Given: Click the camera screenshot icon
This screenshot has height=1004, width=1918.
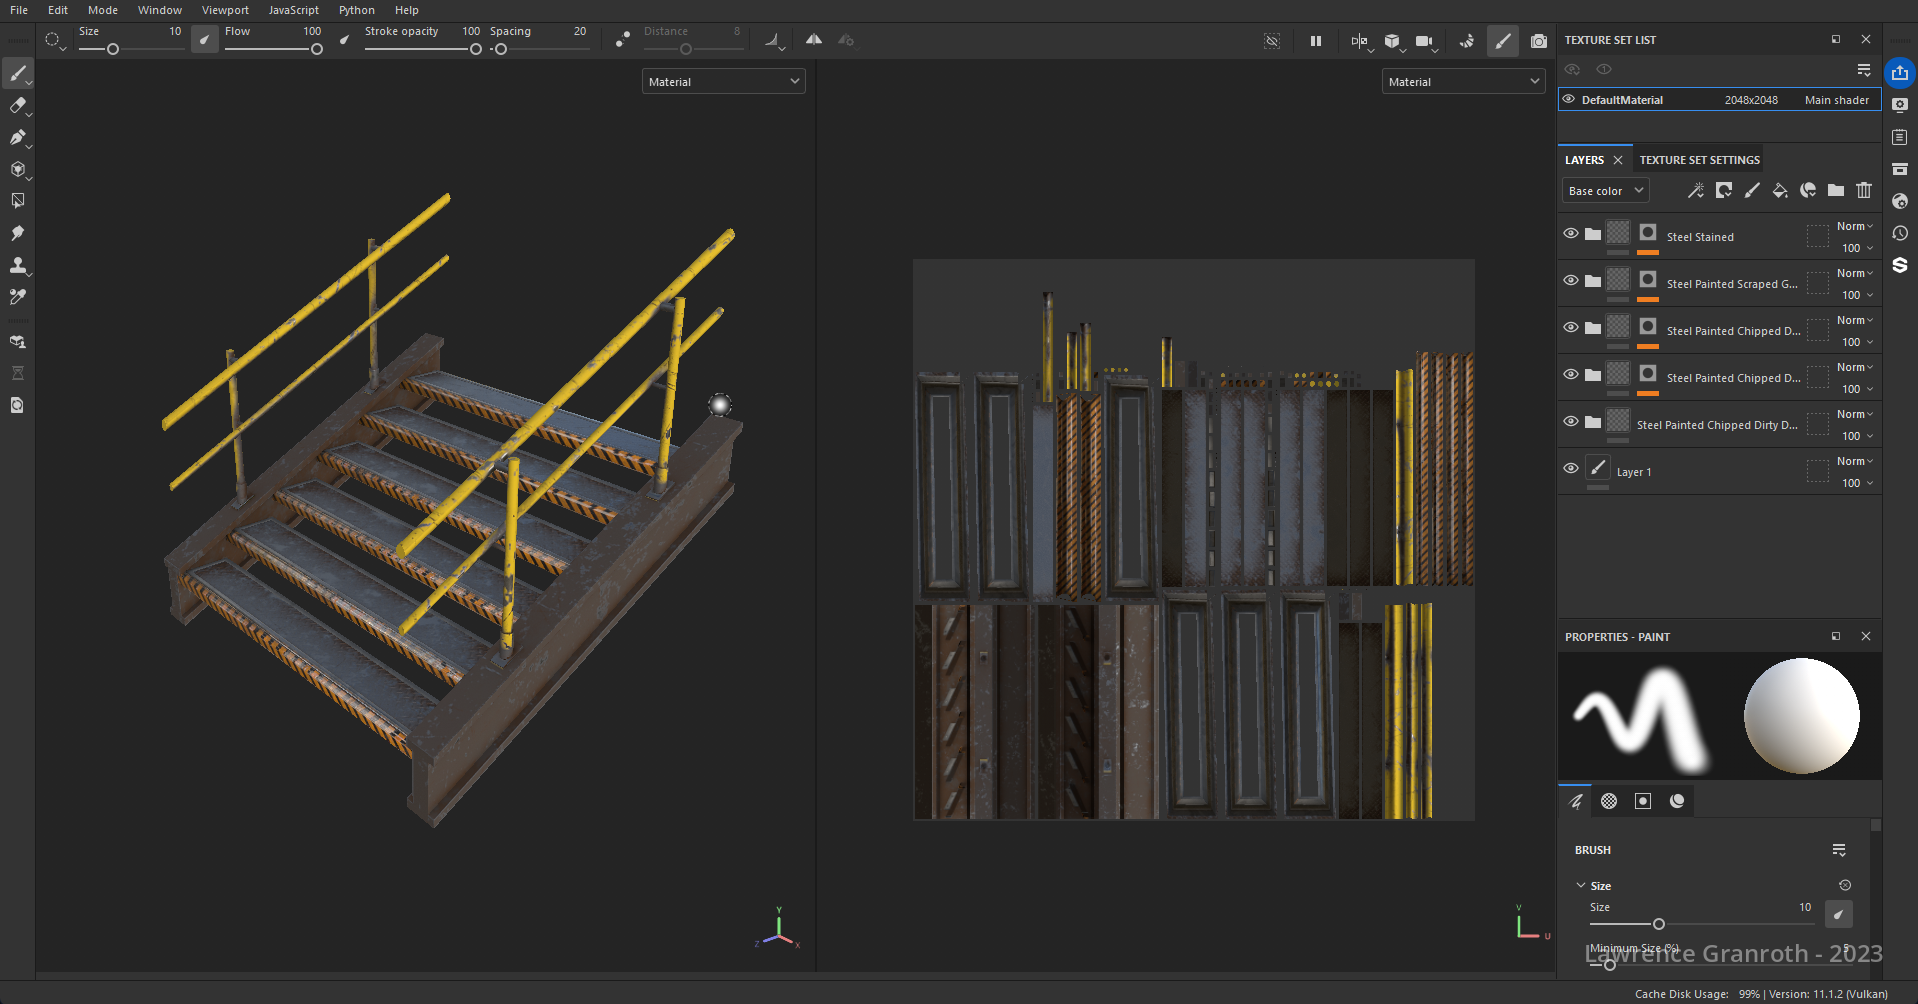Looking at the screenshot, I should pos(1539,41).
